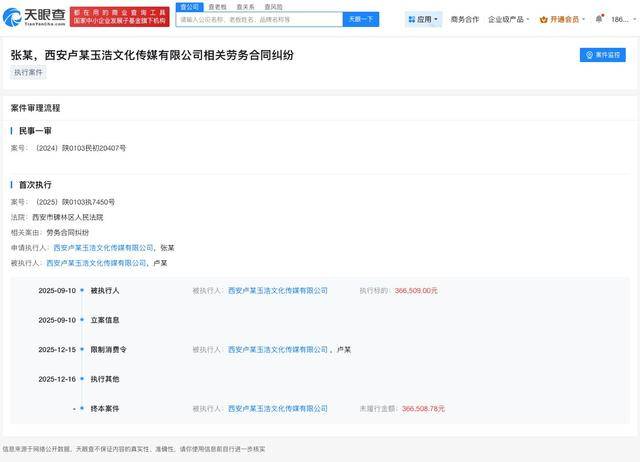The image size is (640, 462).
Task: Click the 案件监控 monitor button
Action: click(602, 55)
